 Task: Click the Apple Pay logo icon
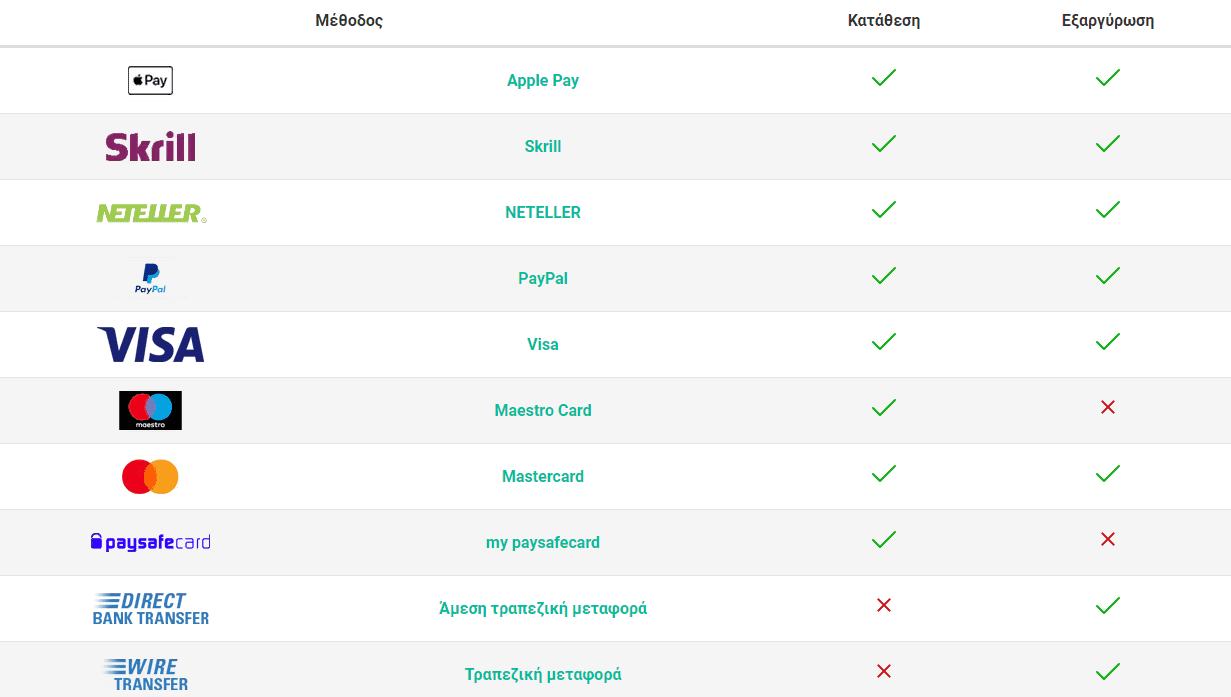(150, 80)
